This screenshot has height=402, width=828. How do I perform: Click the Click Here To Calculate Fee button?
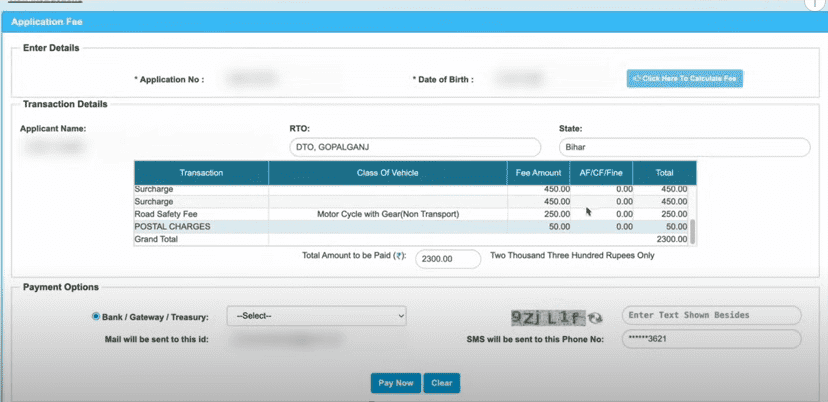point(685,78)
